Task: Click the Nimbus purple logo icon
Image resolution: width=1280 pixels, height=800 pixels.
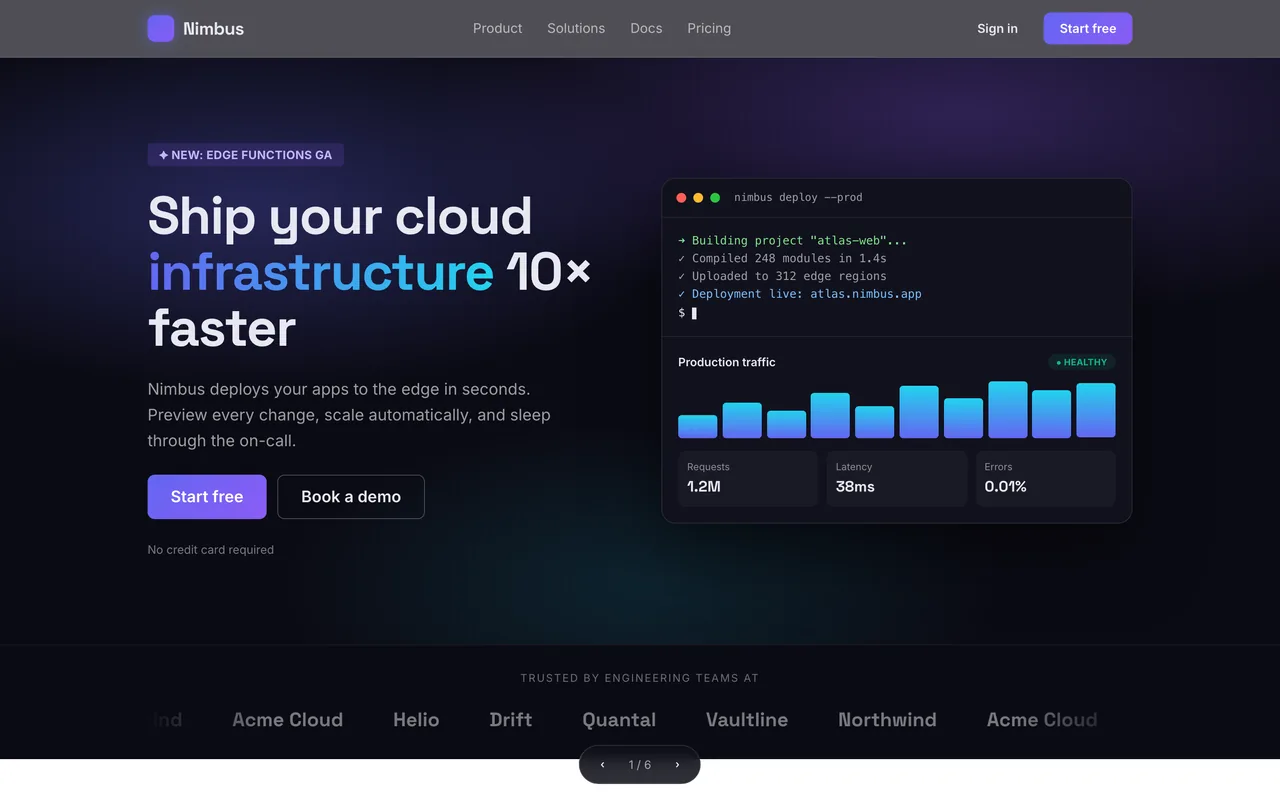Action: click(161, 28)
